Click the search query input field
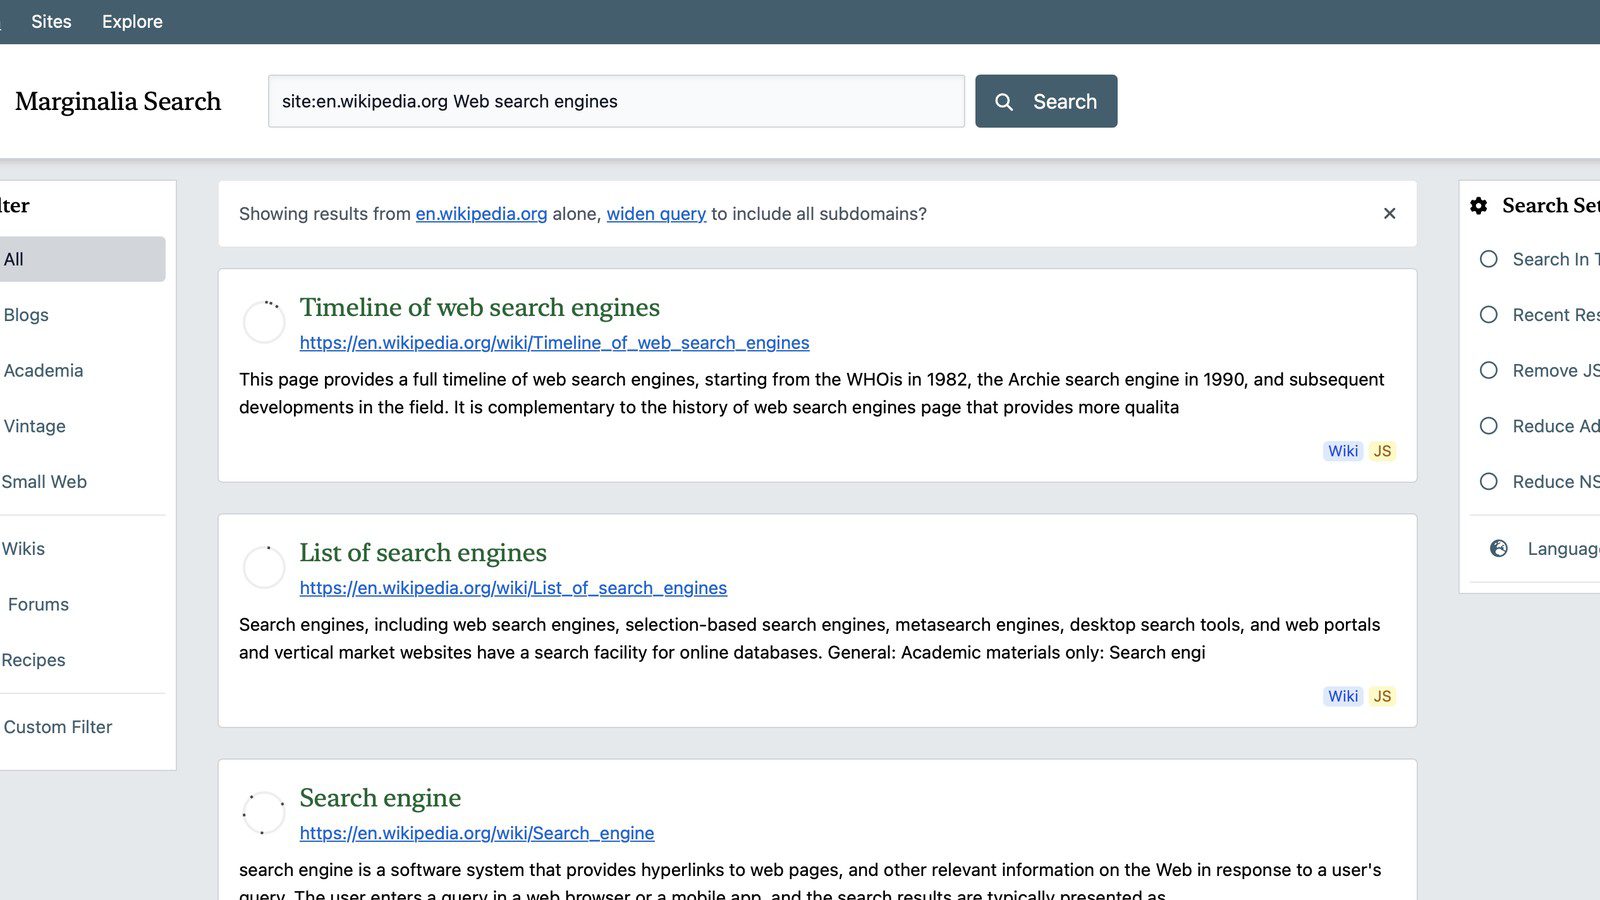The height and width of the screenshot is (900, 1600). tap(616, 101)
